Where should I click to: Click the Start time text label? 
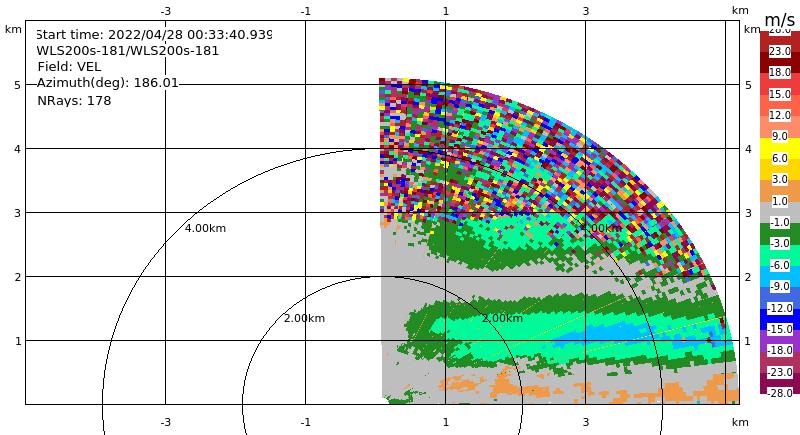[154, 35]
